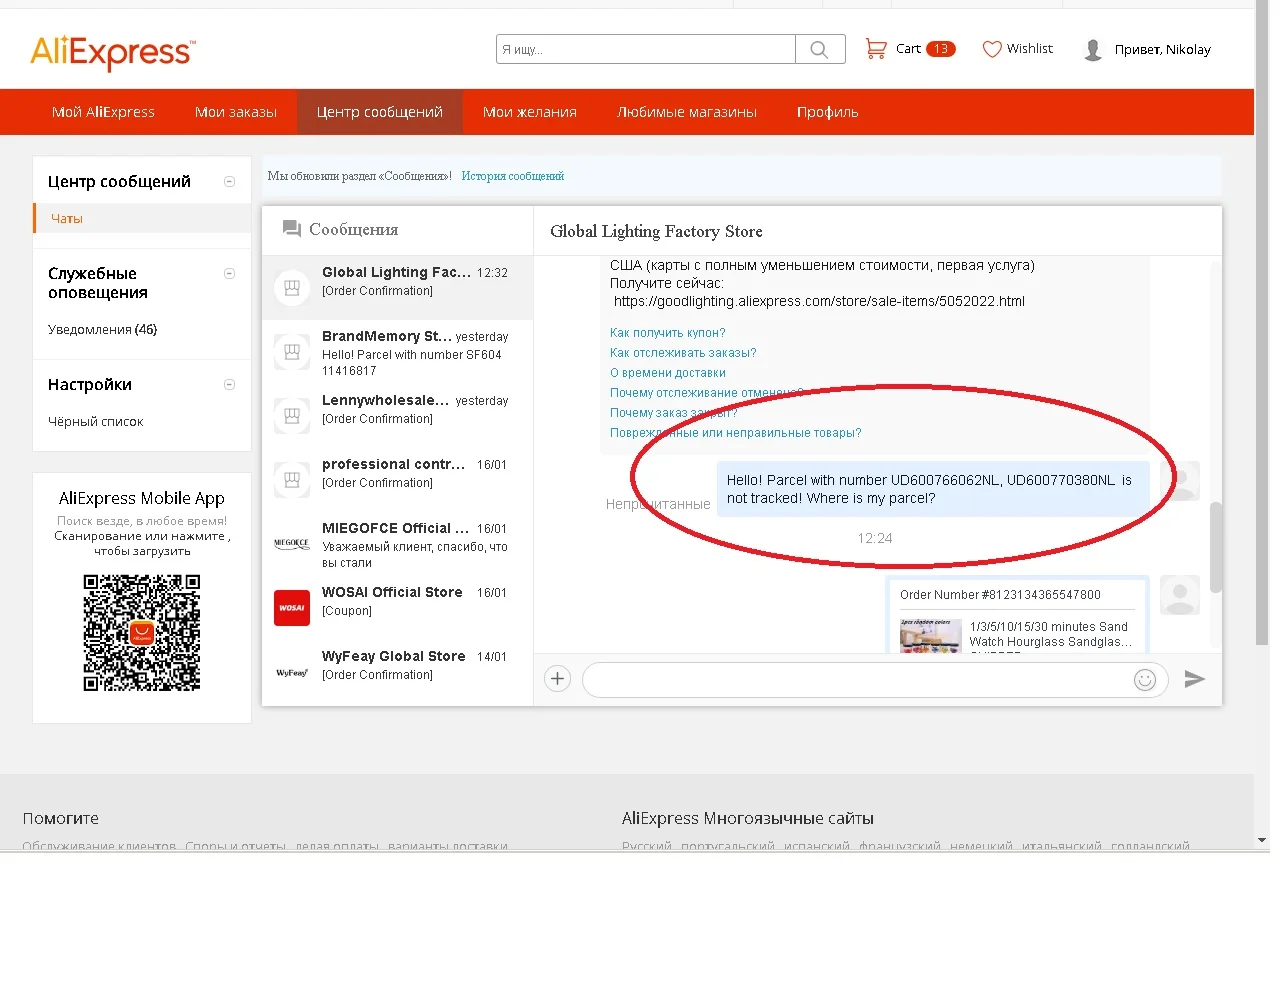Click the cart count badge 13
This screenshot has width=1280, height=984.
pos(941,49)
